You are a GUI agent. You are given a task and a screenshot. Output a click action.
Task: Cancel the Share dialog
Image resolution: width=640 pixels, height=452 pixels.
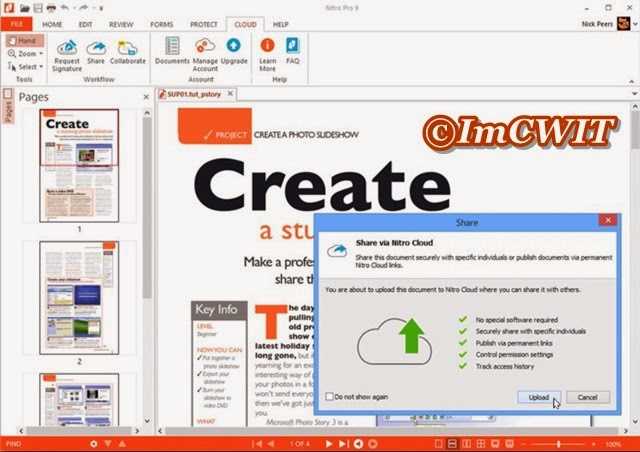(x=588, y=397)
